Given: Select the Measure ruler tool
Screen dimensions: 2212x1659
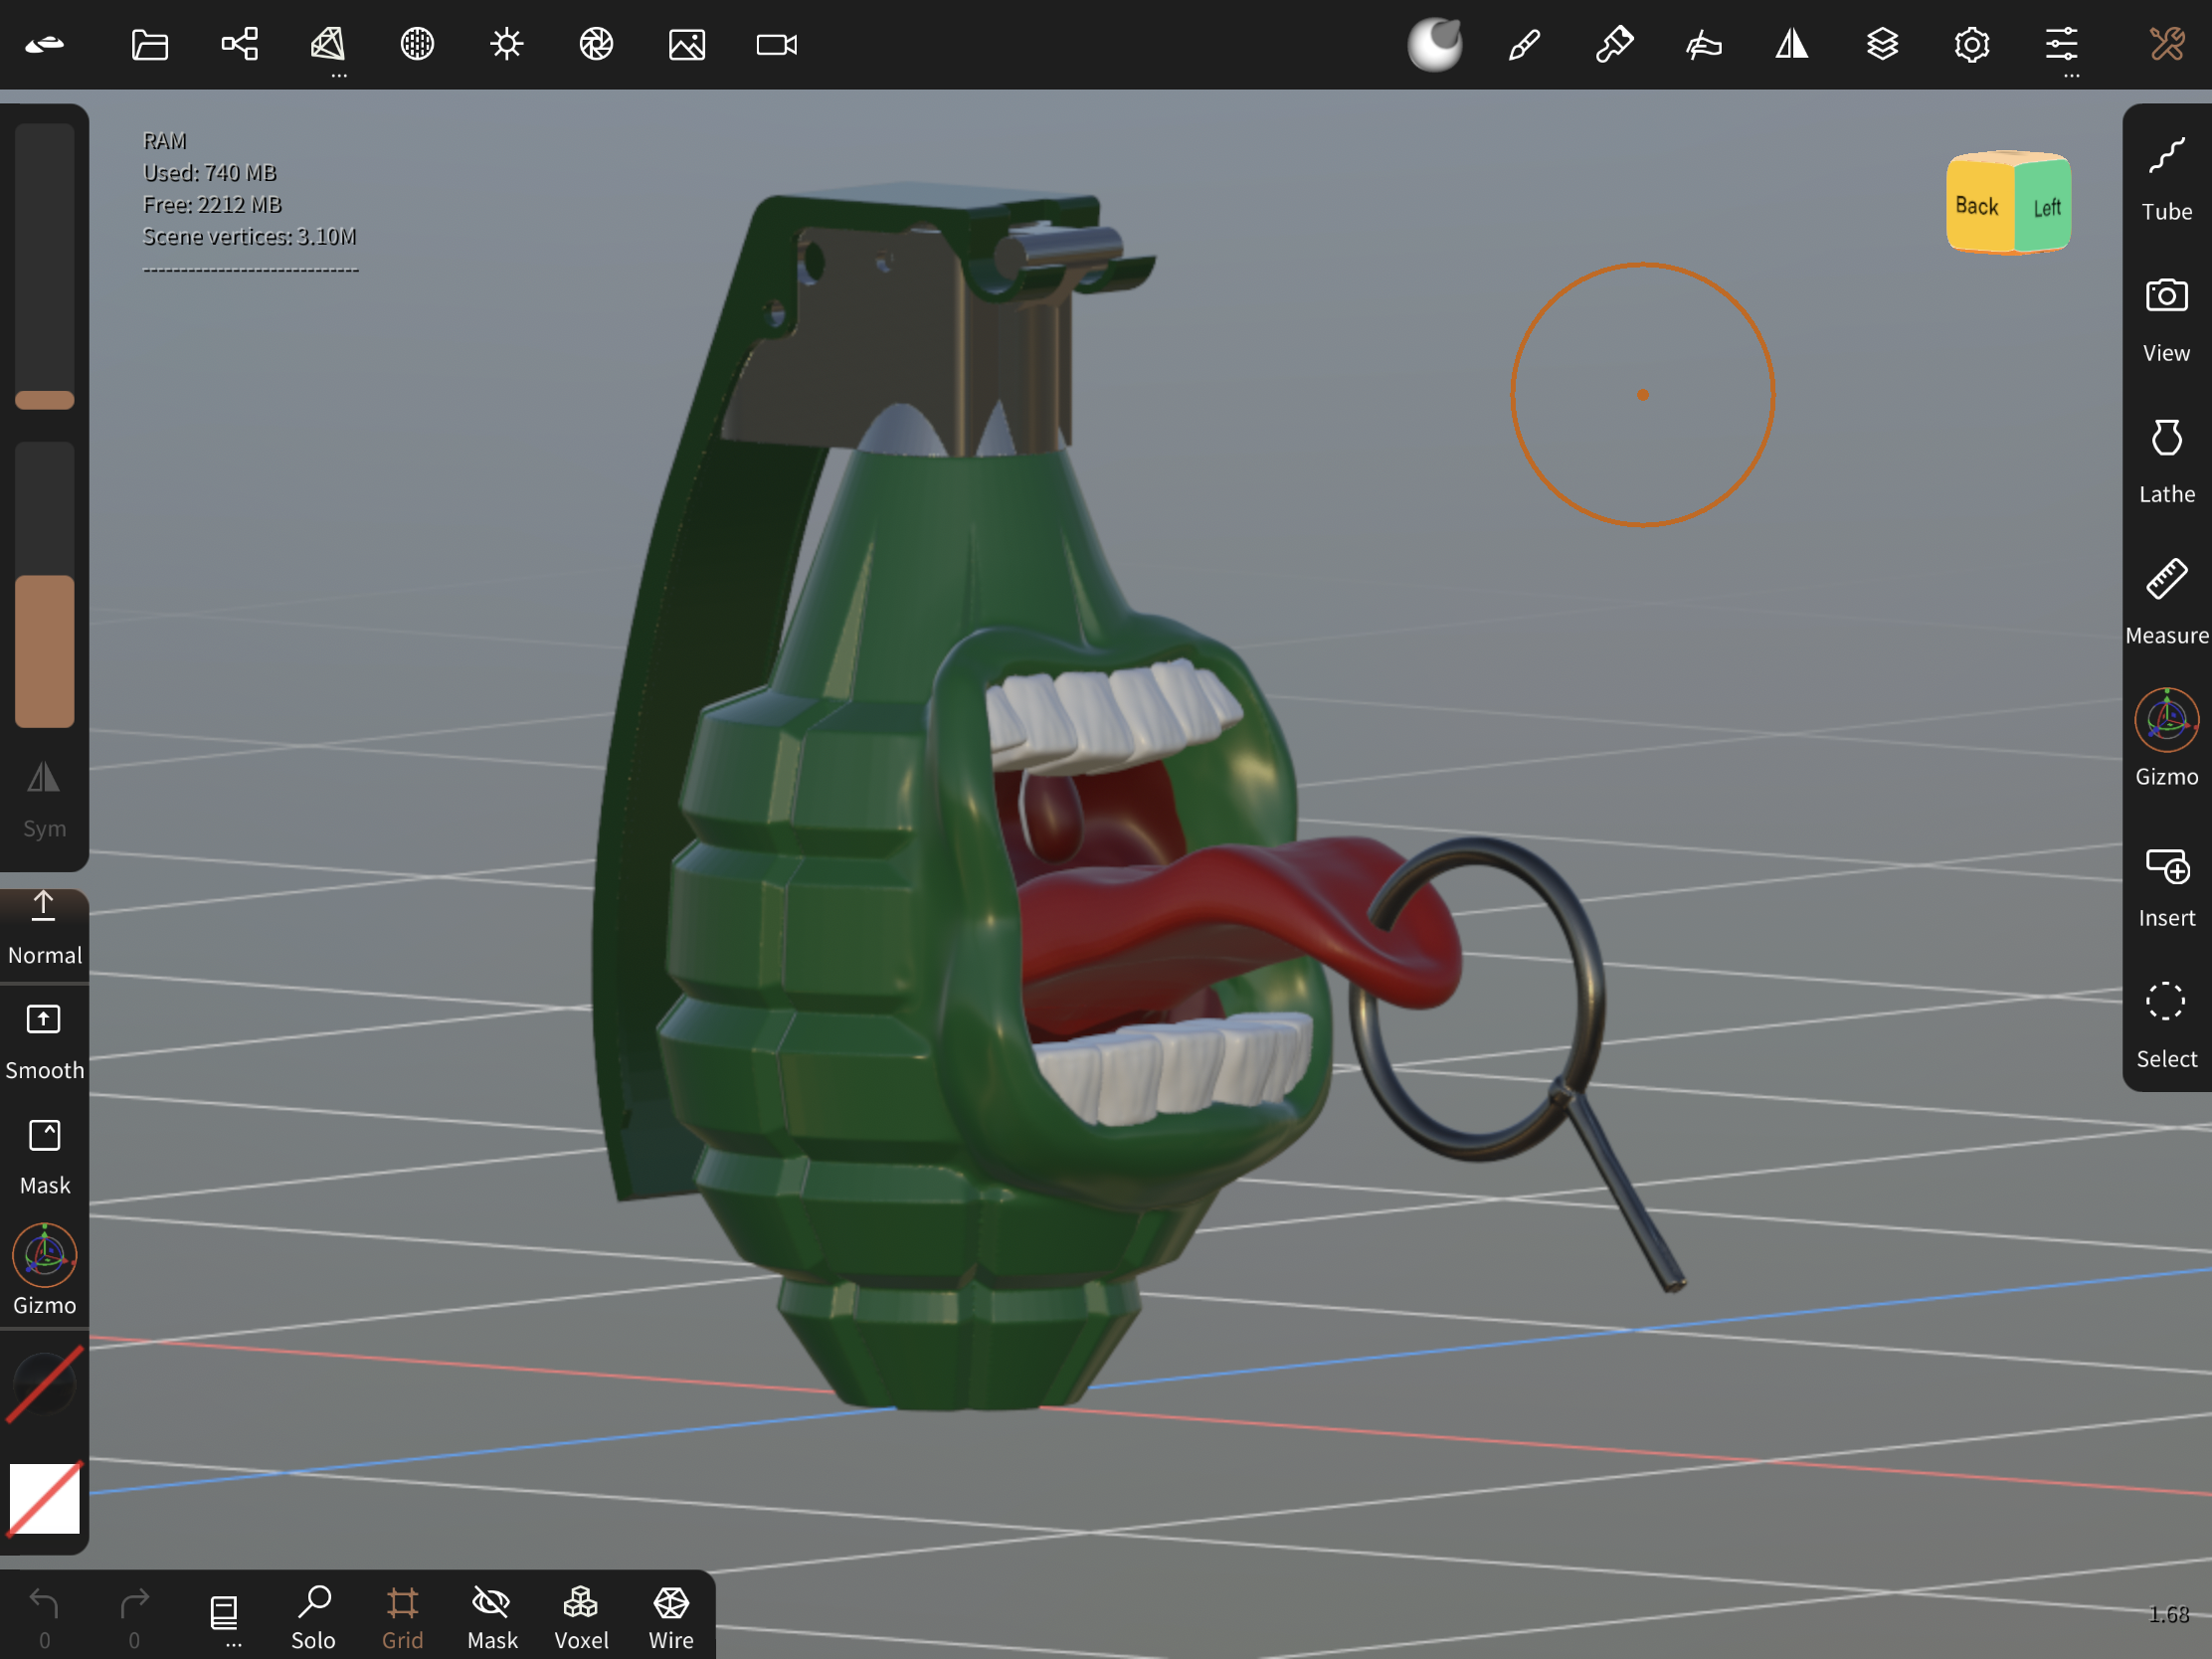Looking at the screenshot, I should [2166, 603].
